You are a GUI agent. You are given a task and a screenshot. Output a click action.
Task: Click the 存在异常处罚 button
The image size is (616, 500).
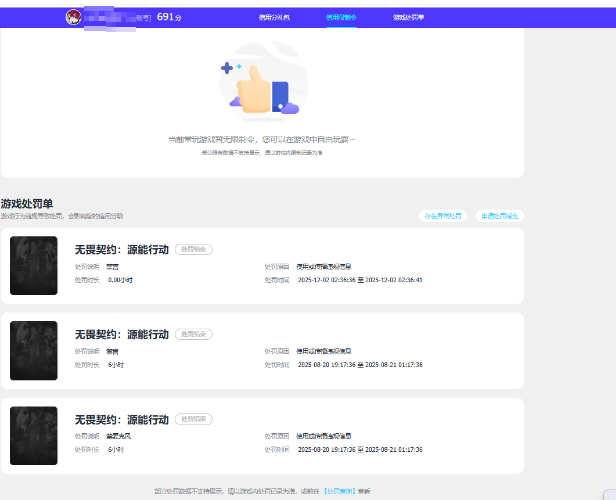(x=443, y=216)
